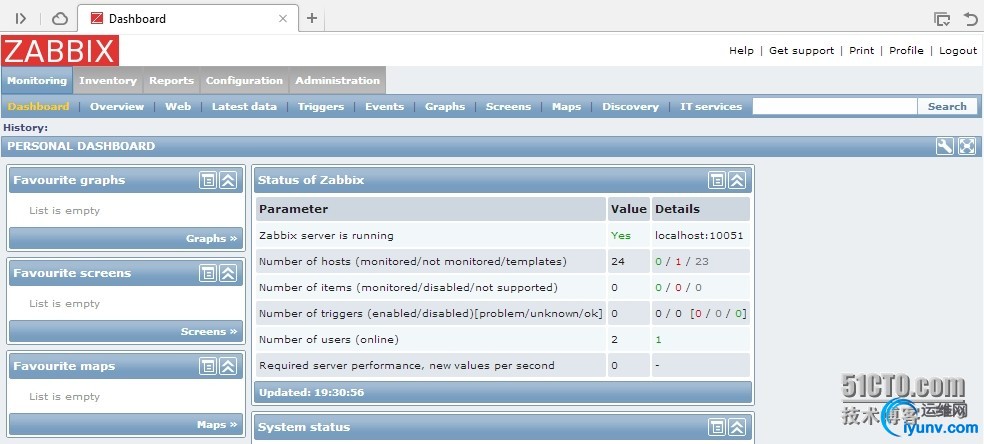This screenshot has height=444, width=984.
Task: Click the browser undo arrow icon
Action: coord(970,19)
